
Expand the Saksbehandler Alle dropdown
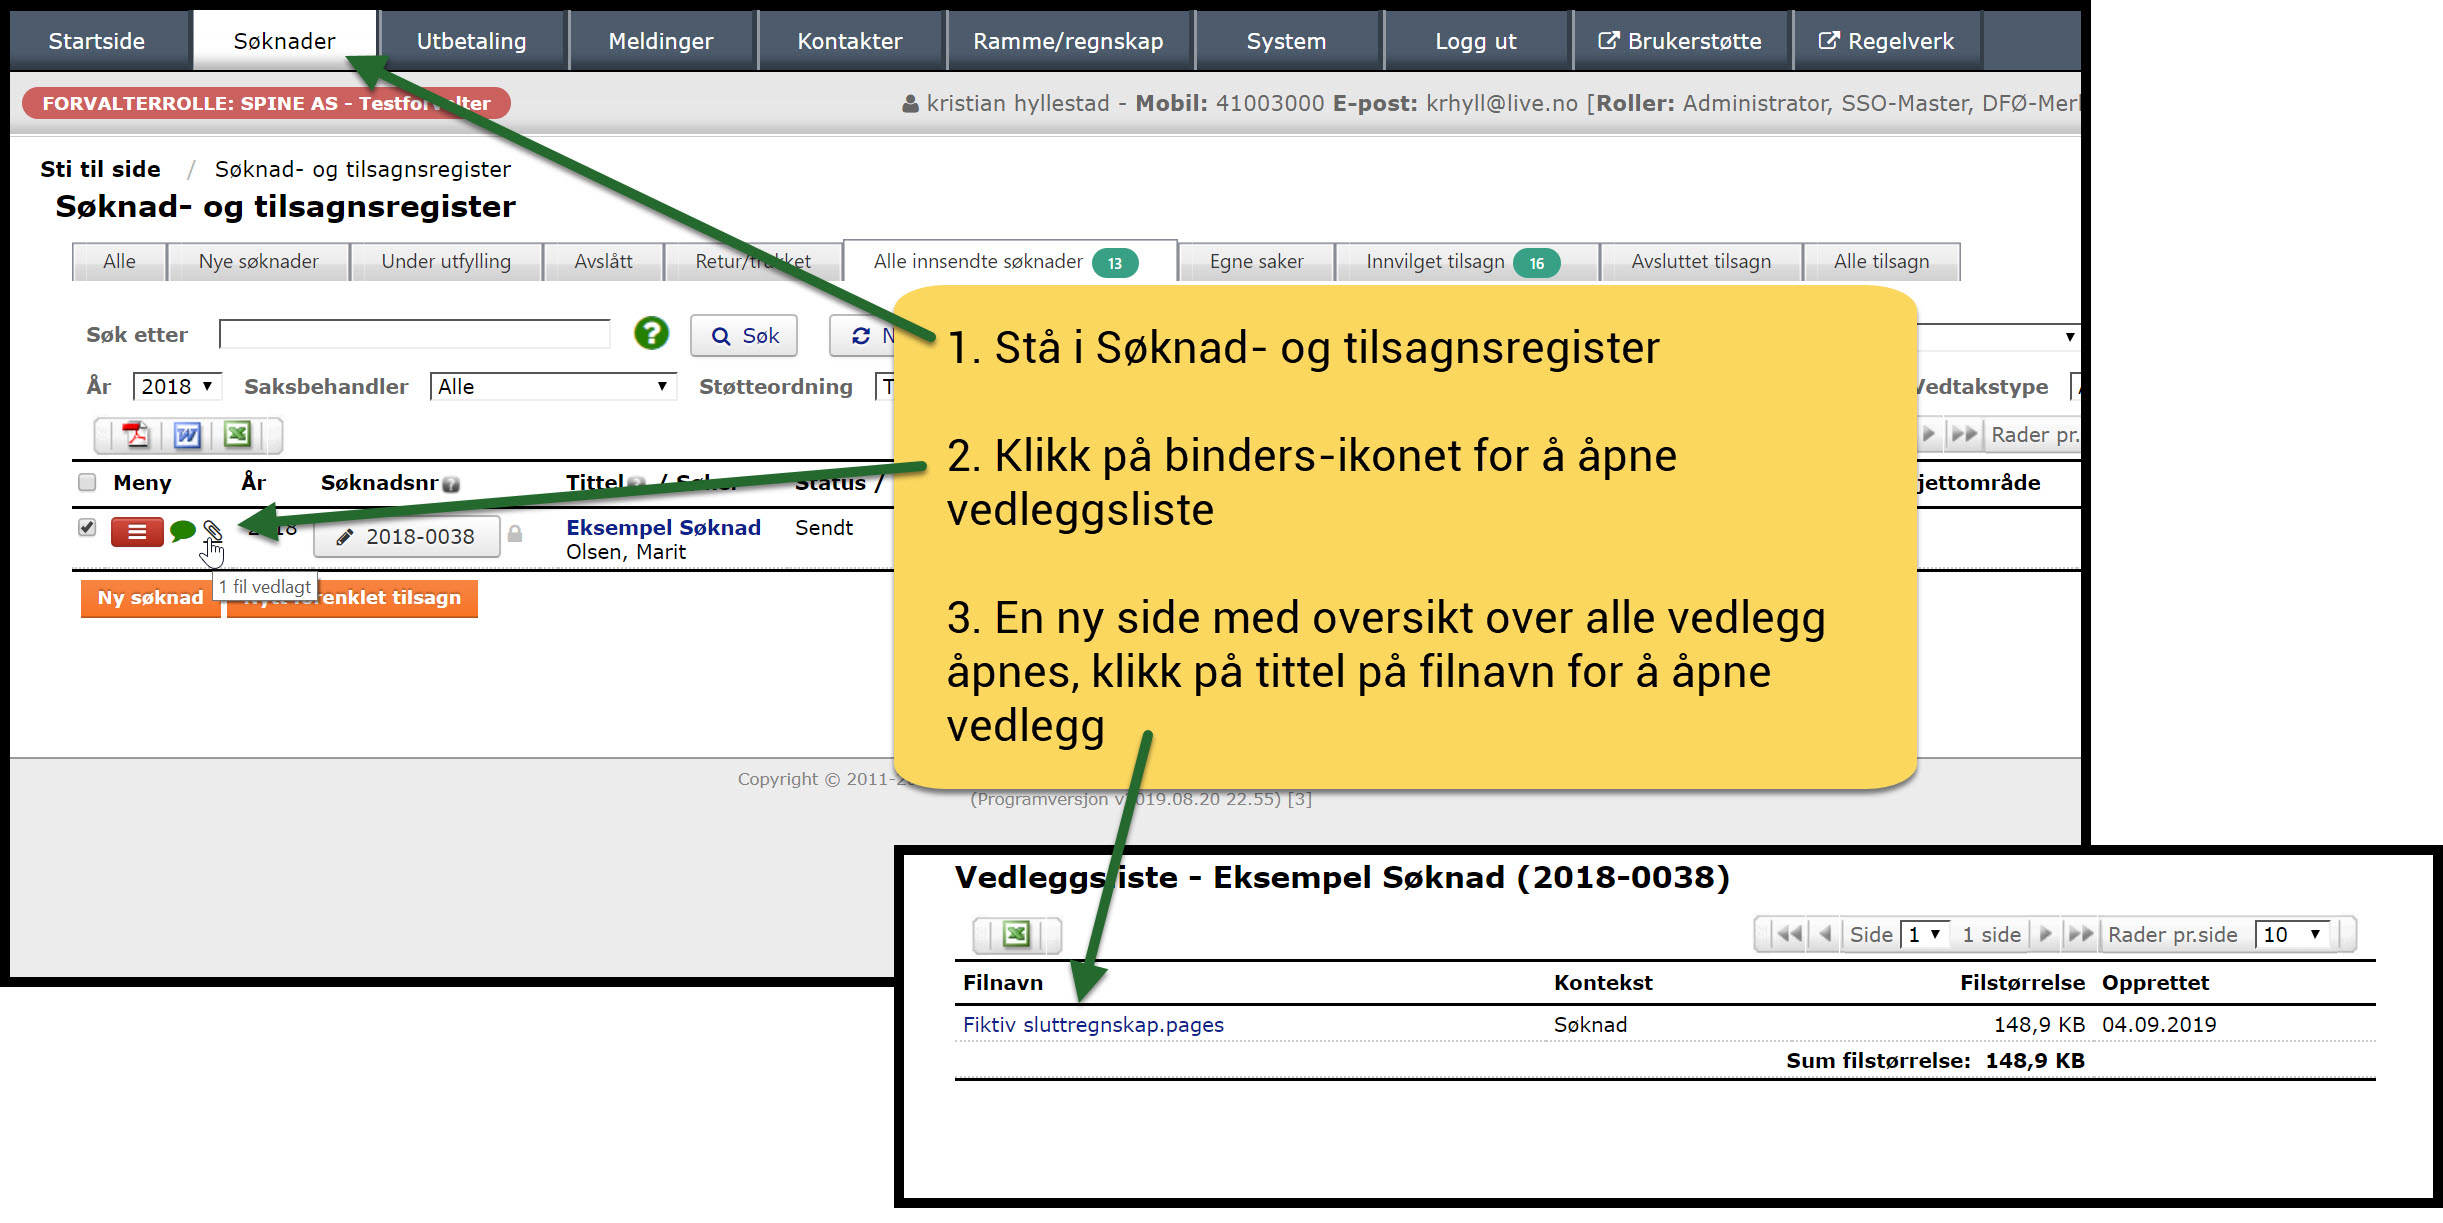(552, 387)
